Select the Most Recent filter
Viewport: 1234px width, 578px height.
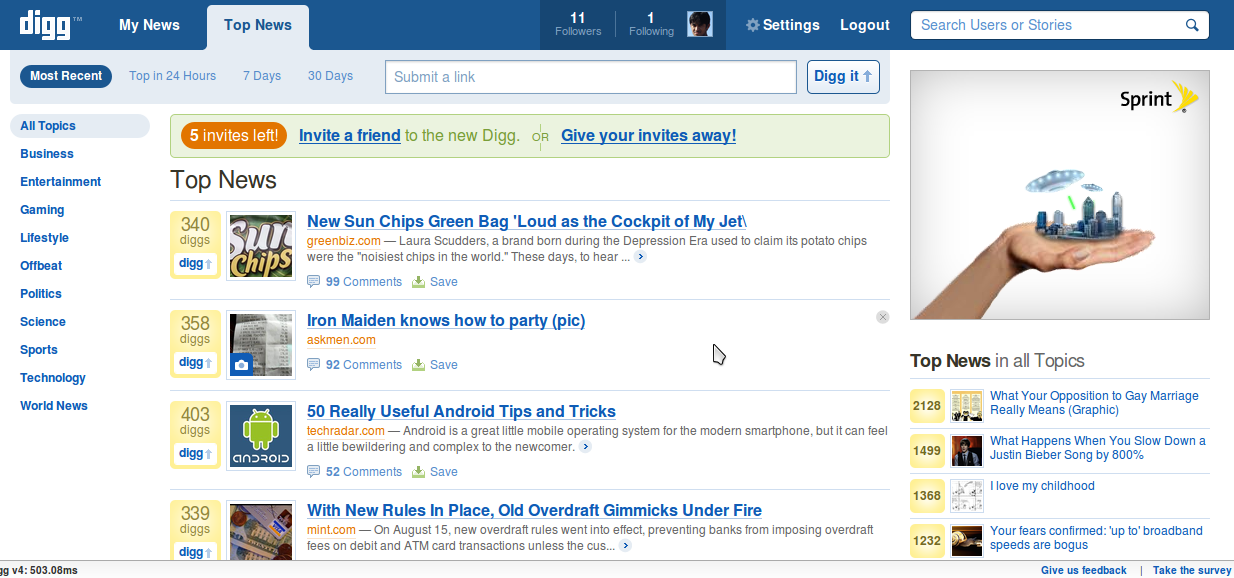click(66, 76)
